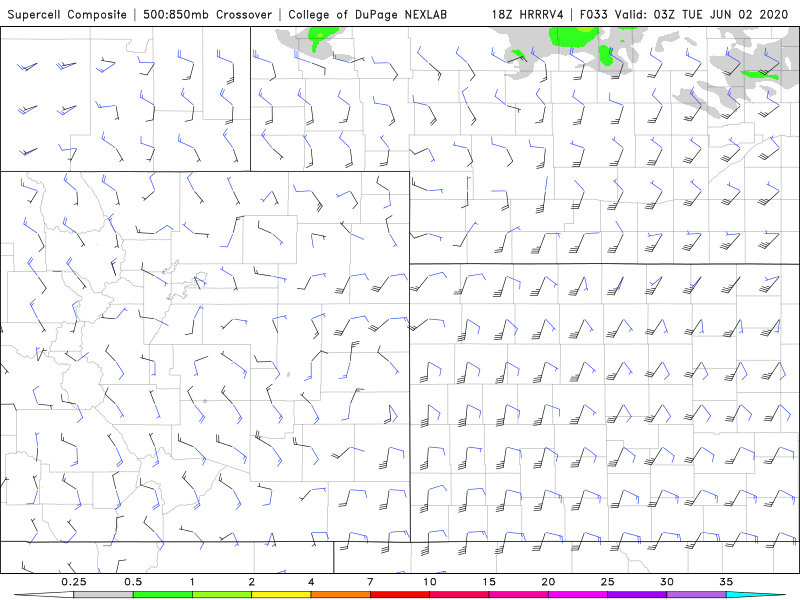Click the 0.25 legend value
Image resolution: width=800 pixels, height=600 pixels.
[73, 582]
